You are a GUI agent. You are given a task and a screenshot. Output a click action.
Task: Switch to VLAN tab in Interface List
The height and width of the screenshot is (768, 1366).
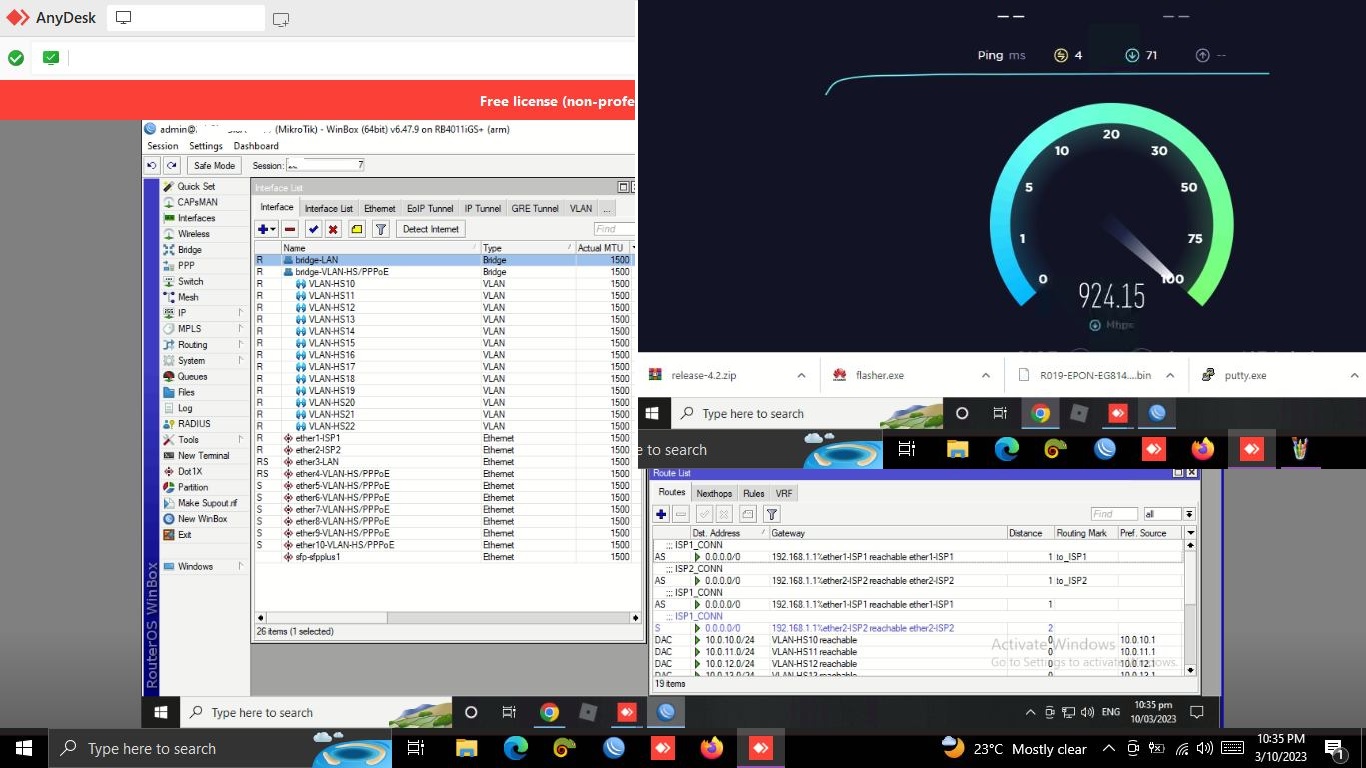point(581,208)
